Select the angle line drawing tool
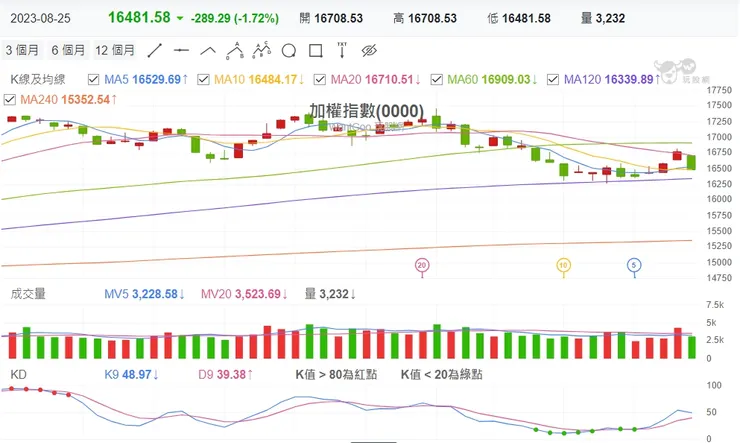Viewport: 740px width, 443px height. [x=208, y=50]
